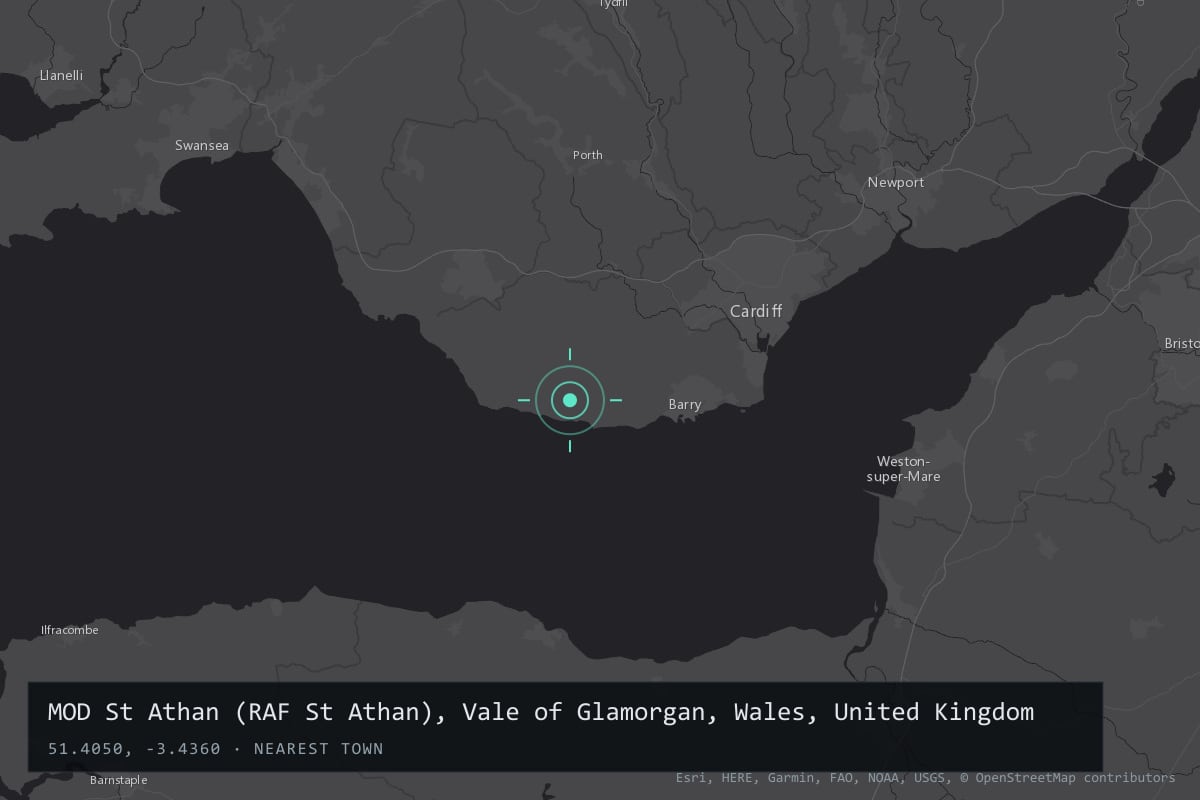1200x800 pixels.
Task: Click the Barnstaple label
Action: 118,780
